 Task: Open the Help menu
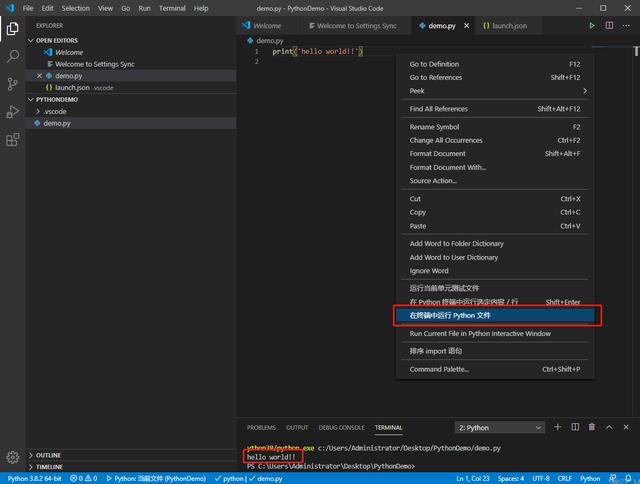click(x=201, y=8)
